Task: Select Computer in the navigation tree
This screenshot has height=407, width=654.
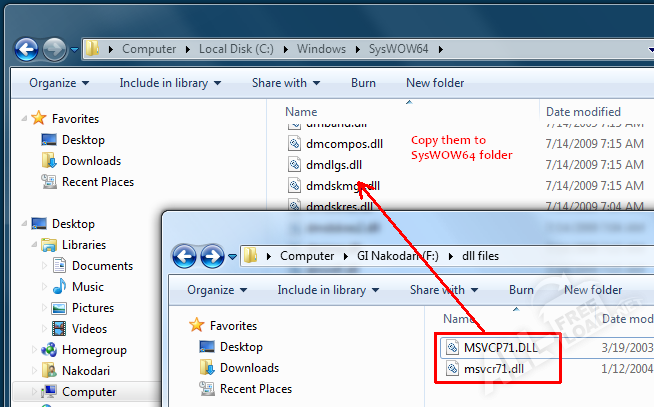Action: click(x=89, y=392)
